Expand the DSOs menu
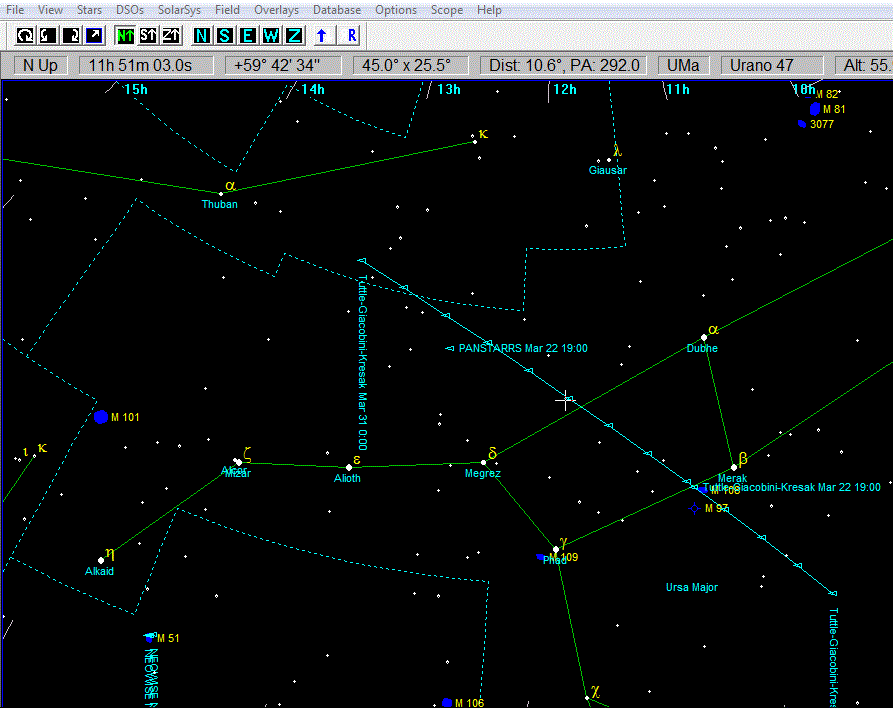 (x=130, y=10)
